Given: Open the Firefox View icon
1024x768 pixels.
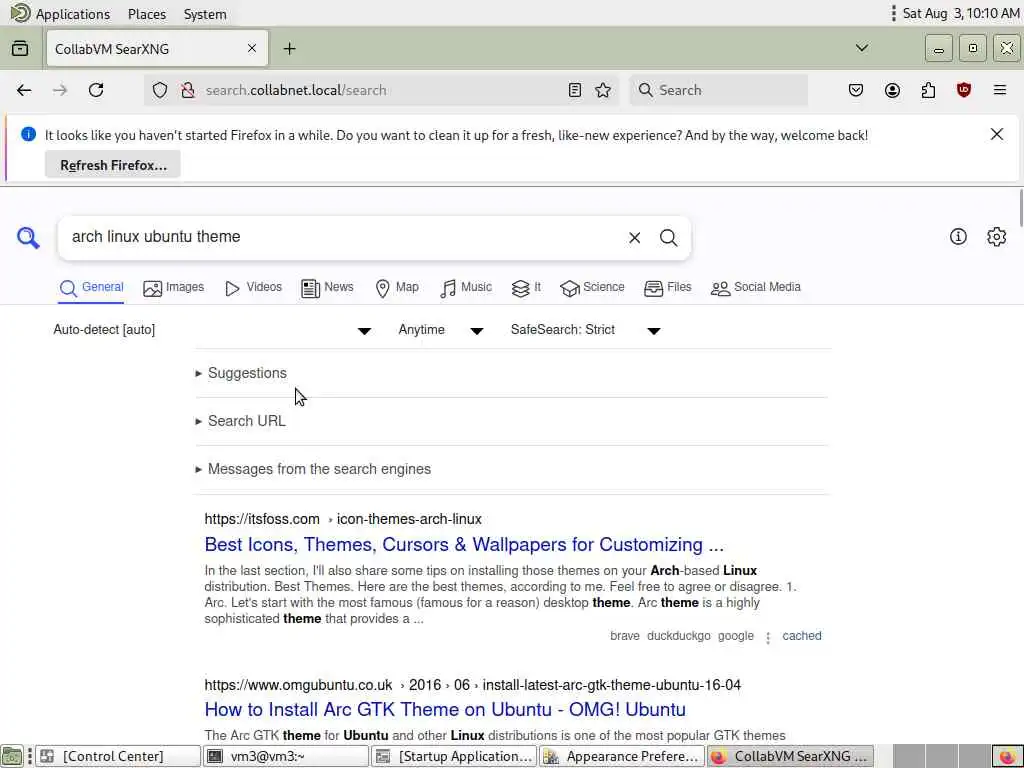Looking at the screenshot, I should [x=20, y=48].
